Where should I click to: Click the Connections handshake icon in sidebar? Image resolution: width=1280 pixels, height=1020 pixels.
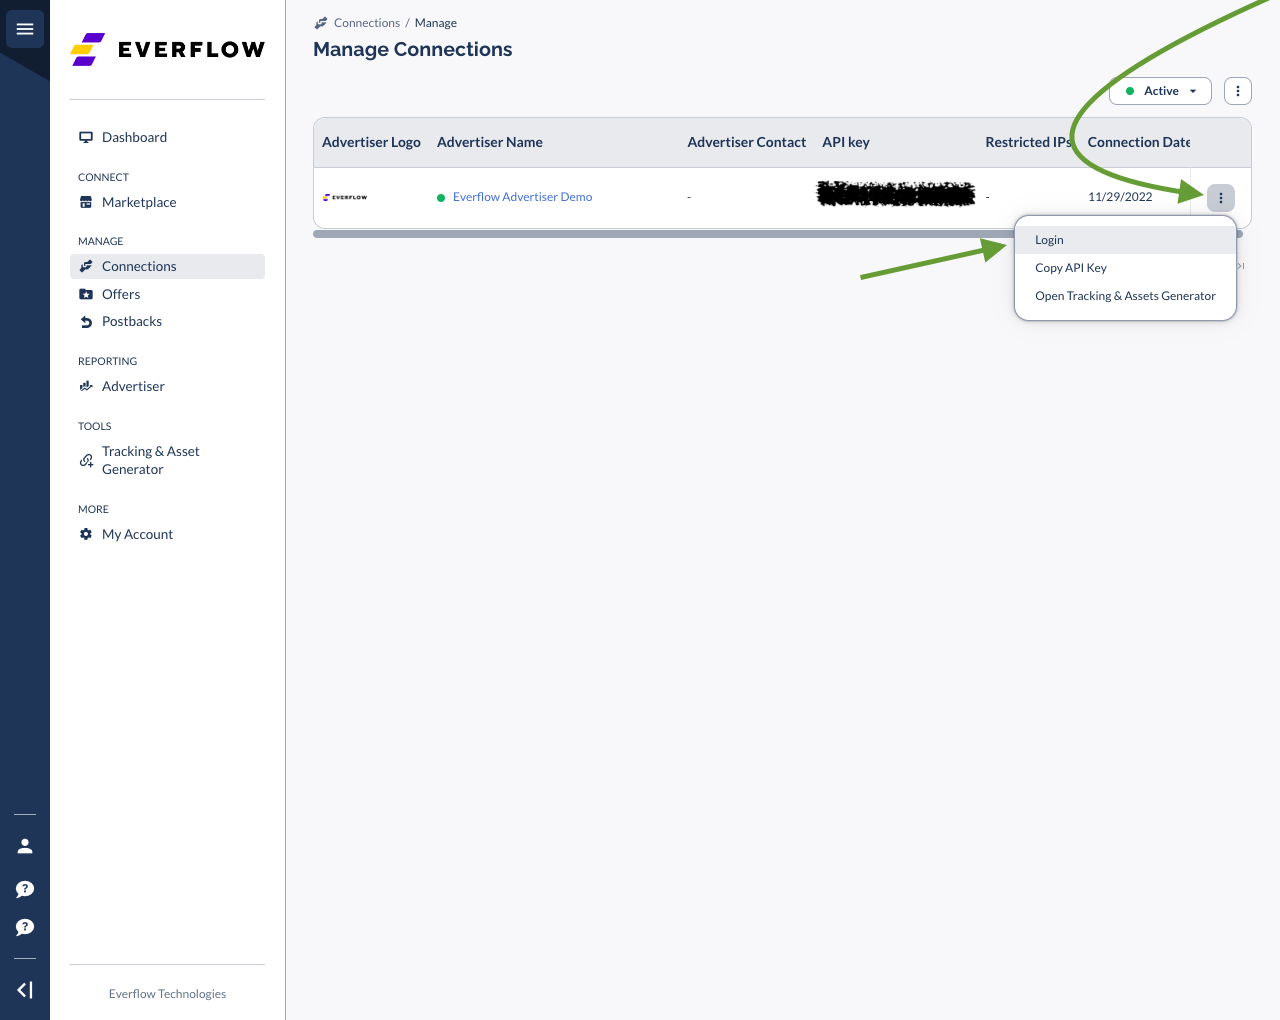(x=86, y=266)
